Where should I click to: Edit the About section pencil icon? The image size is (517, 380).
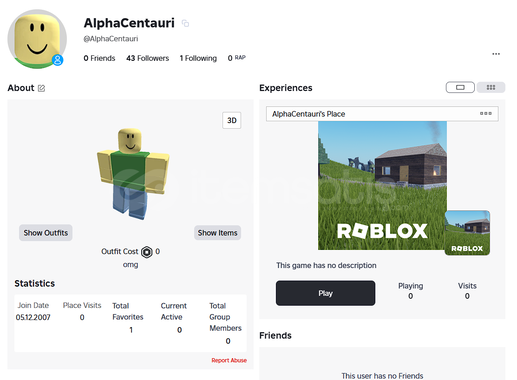(41, 88)
